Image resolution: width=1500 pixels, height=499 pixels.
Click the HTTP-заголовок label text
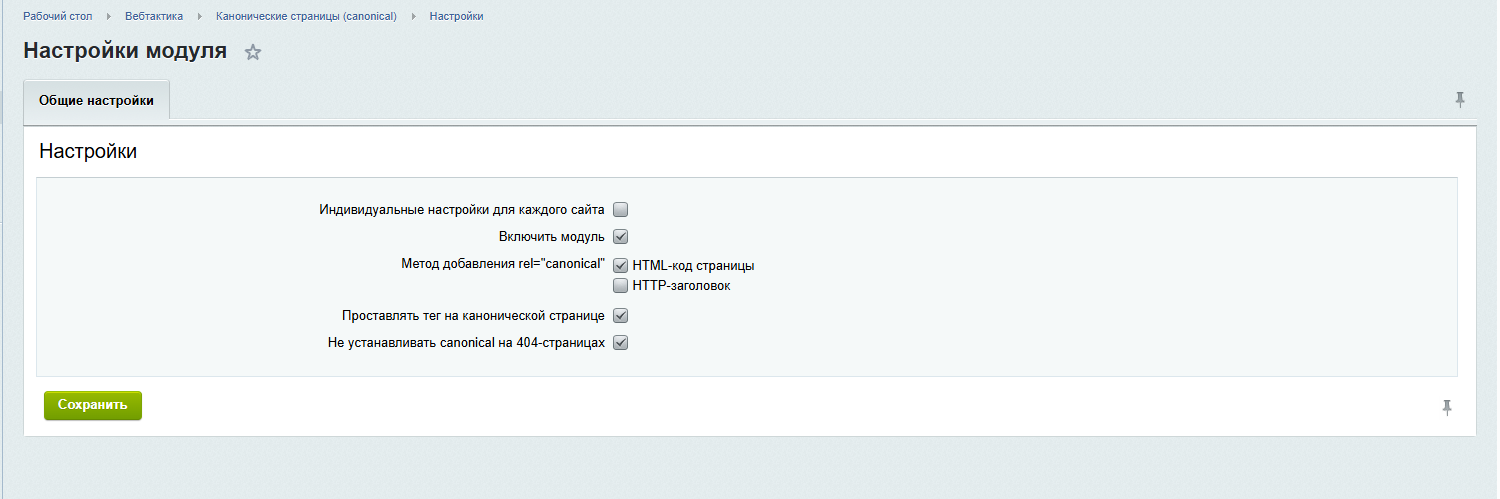681,286
